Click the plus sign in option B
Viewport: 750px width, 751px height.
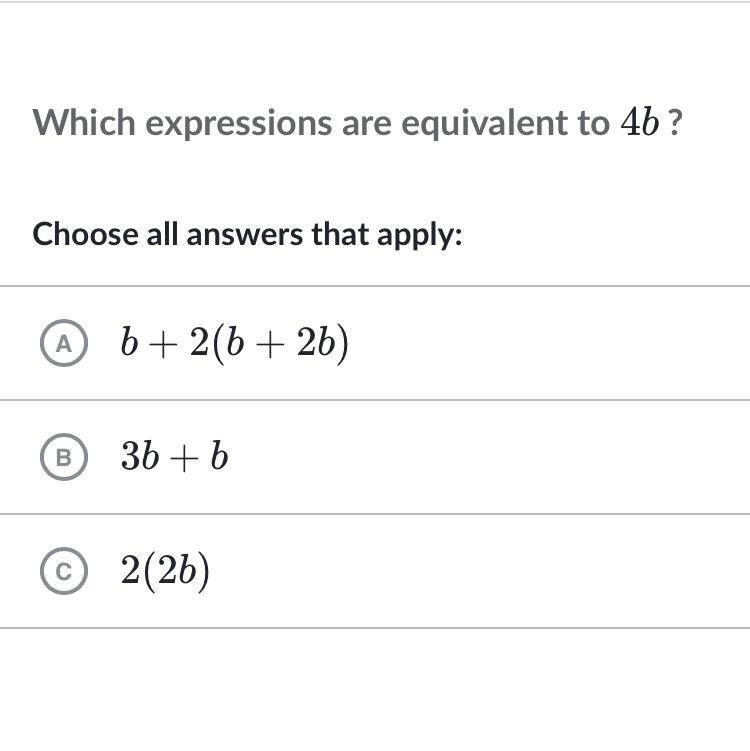[184, 459]
